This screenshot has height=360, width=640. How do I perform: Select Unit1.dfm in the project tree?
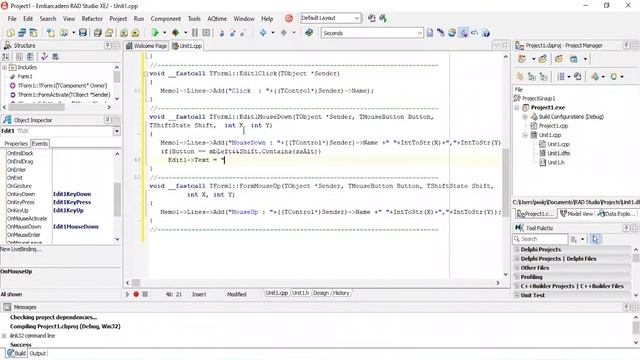pyautogui.click(x=559, y=153)
